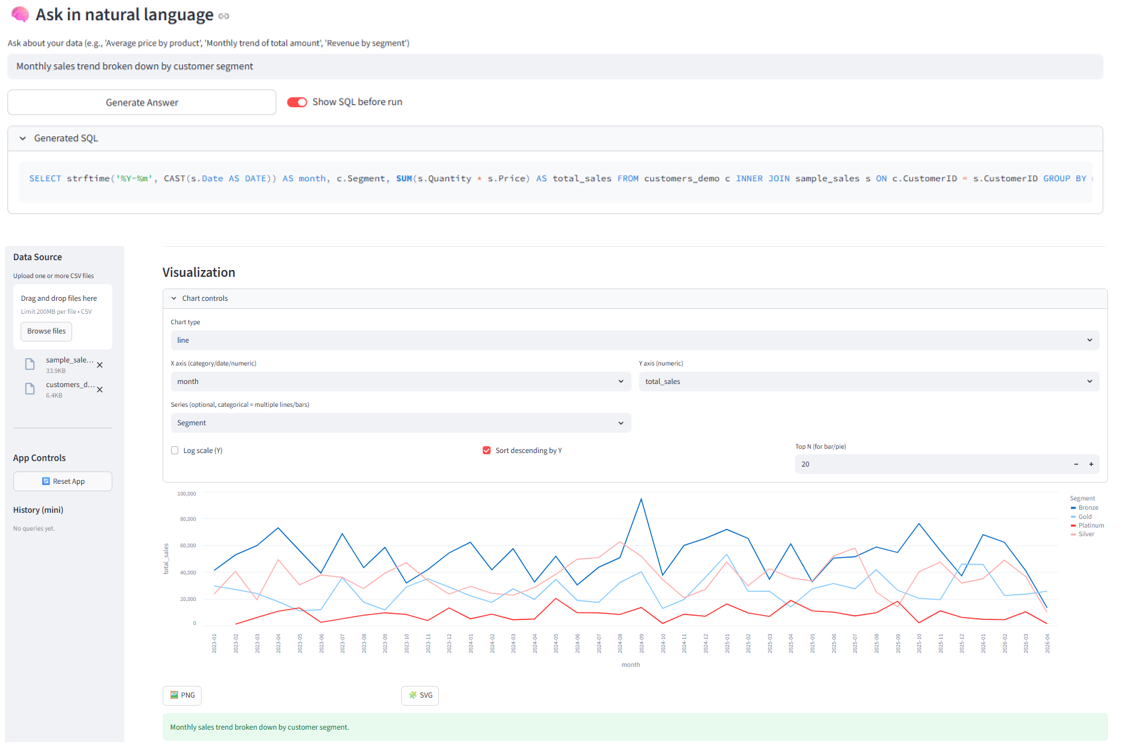Click the Platinum legend color swatch

coord(1073,526)
